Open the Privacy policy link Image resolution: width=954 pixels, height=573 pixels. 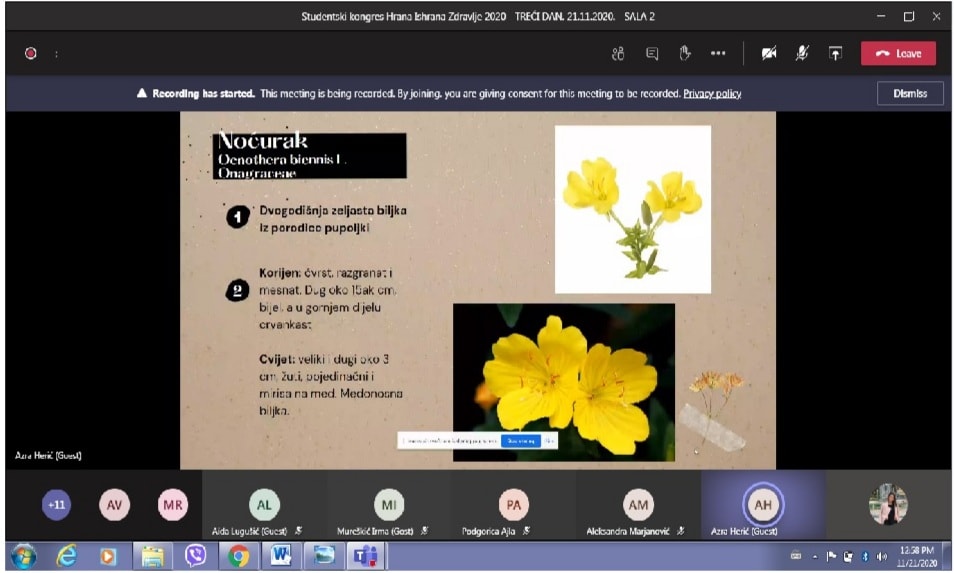pyautogui.click(x=712, y=93)
